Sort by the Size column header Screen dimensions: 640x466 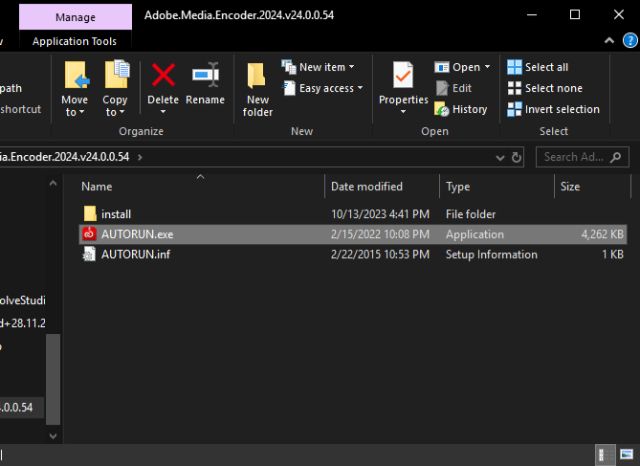pos(570,186)
